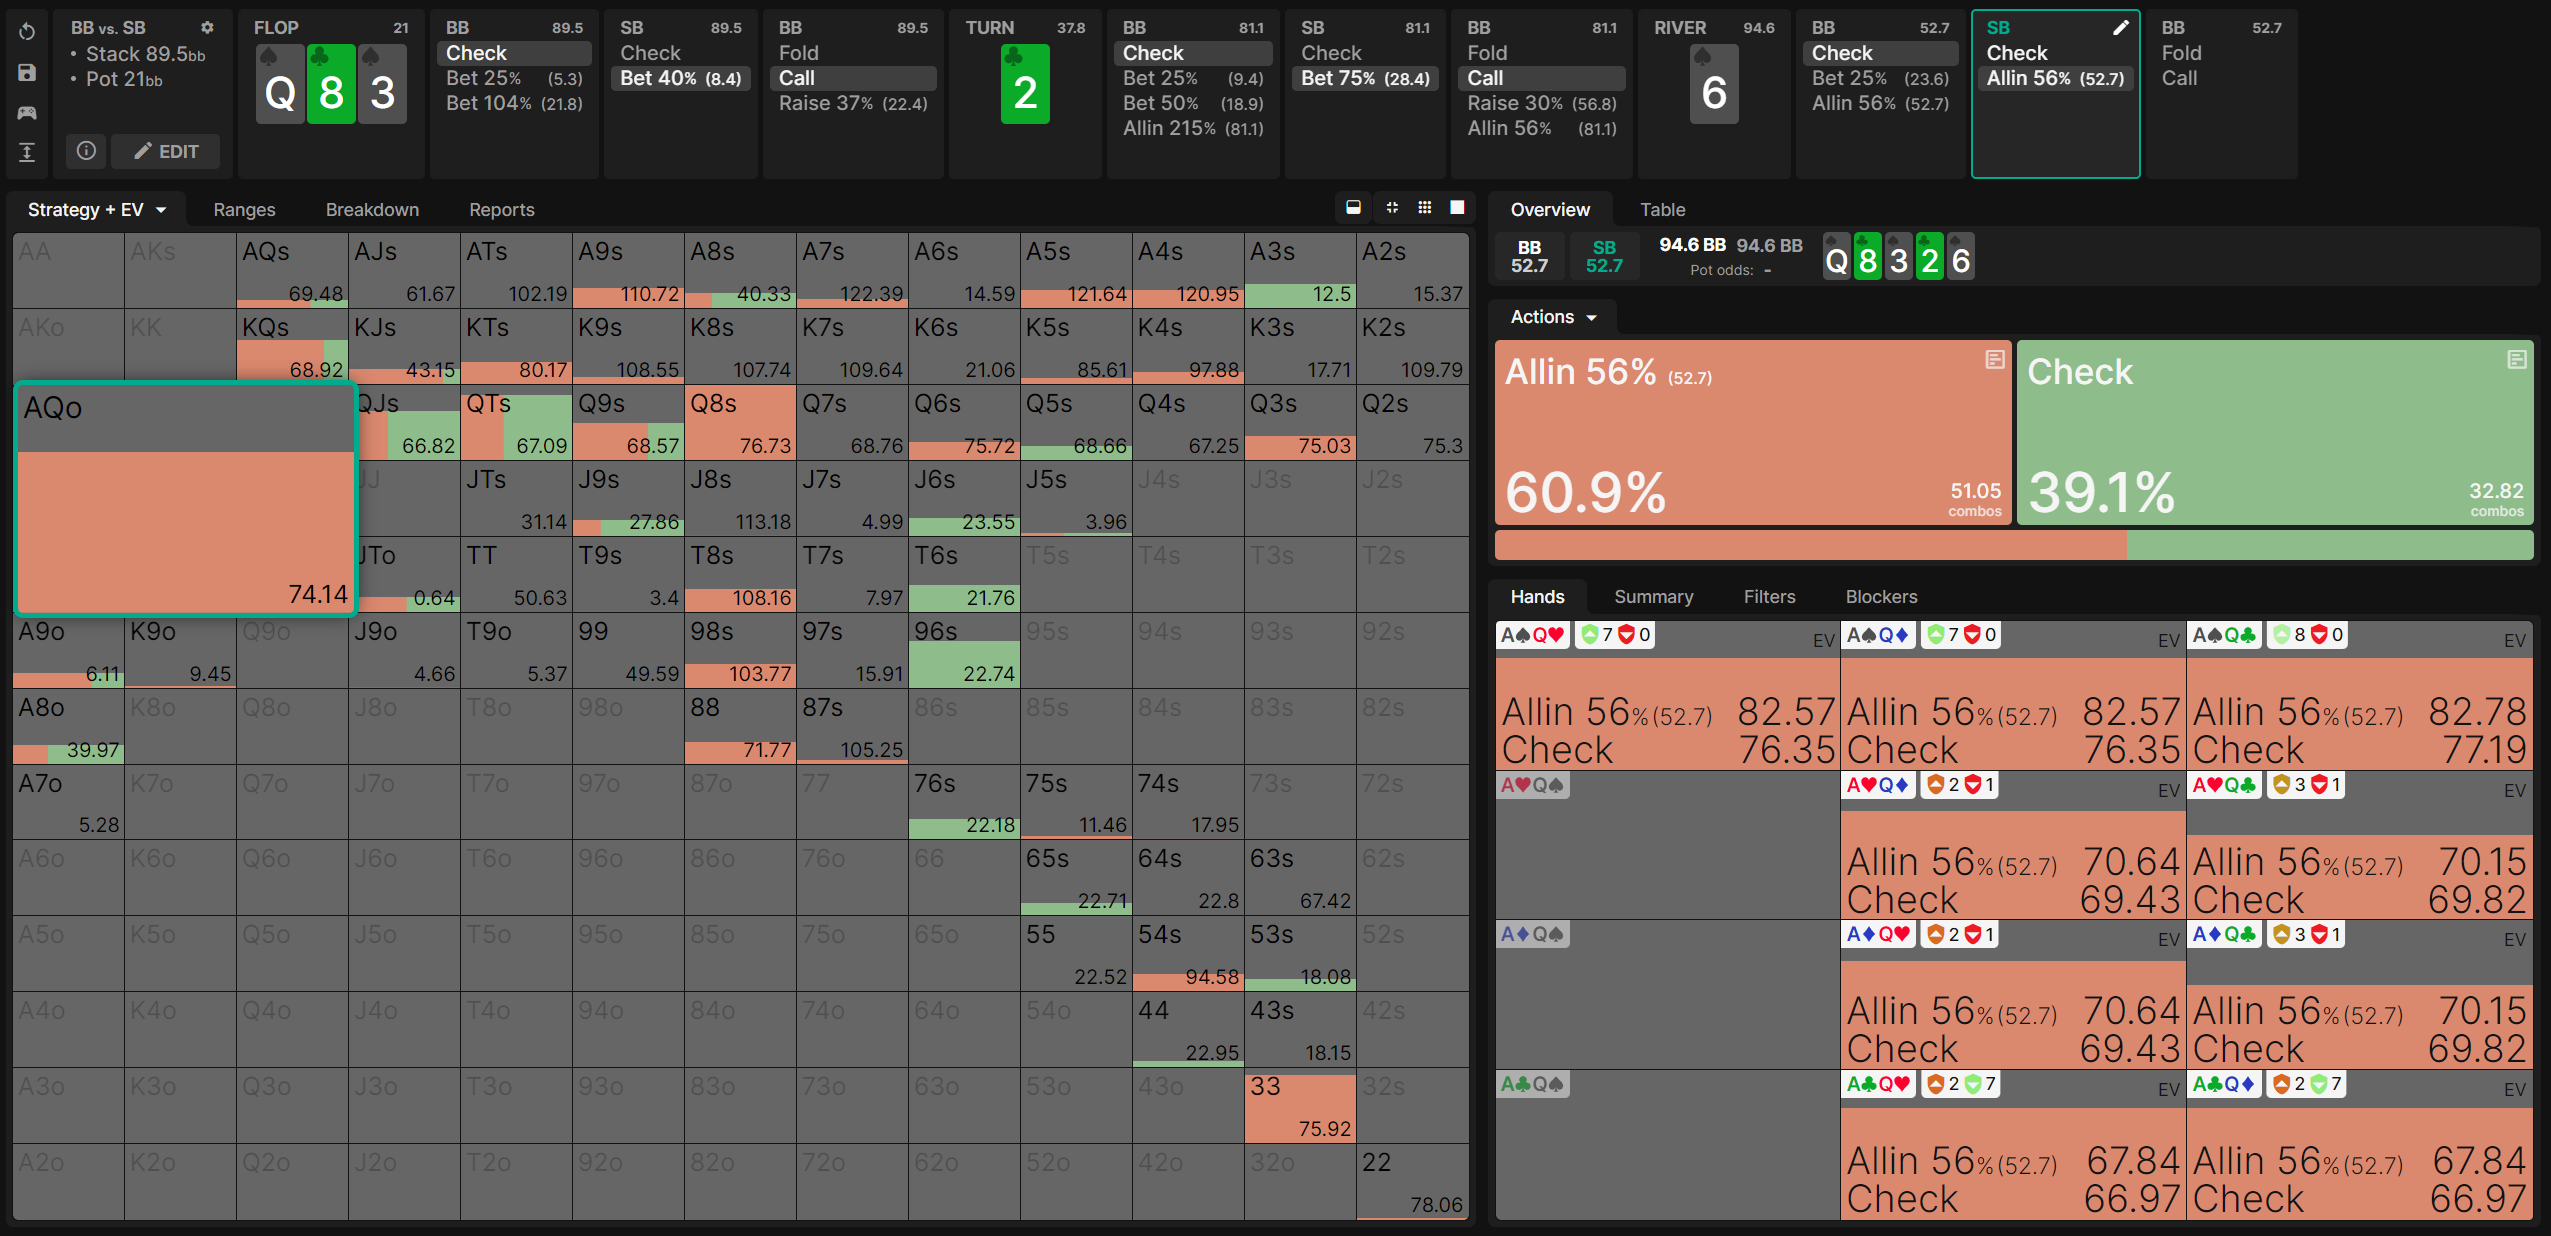This screenshot has width=2551, height=1236.
Task: Click the reset/undo arrow icon in left sidebar
Action: [27, 32]
